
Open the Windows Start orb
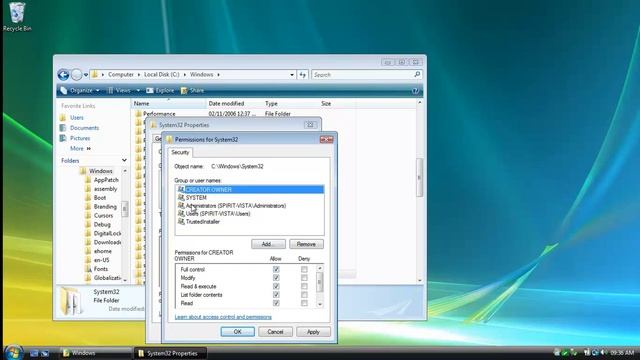[13, 352]
